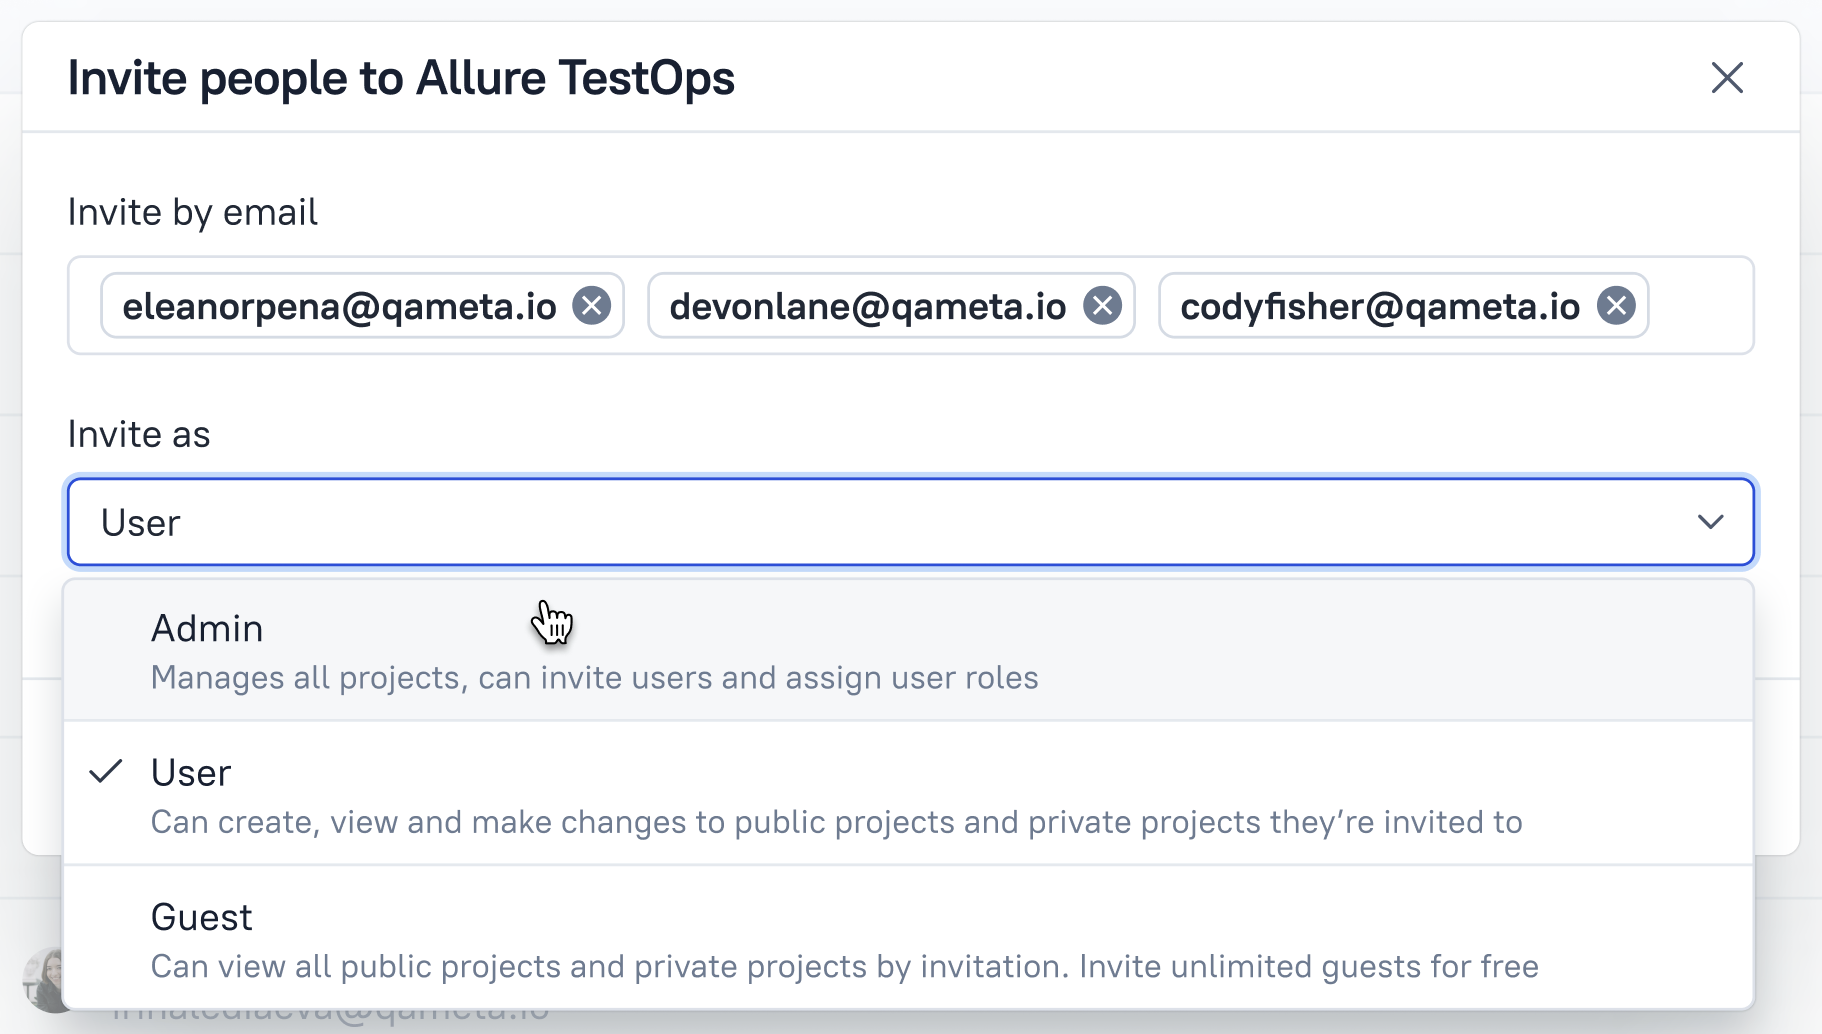Click the Invite as label
This screenshot has width=1822, height=1034.
point(138,433)
